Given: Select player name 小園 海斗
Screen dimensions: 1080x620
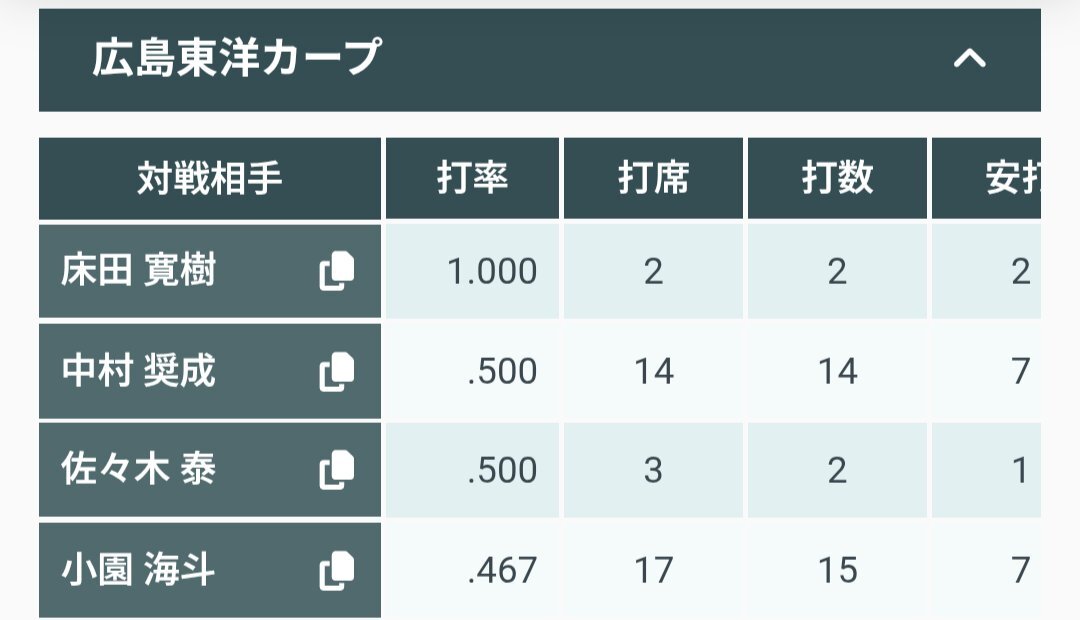Looking at the screenshot, I should pyautogui.click(x=138, y=570).
